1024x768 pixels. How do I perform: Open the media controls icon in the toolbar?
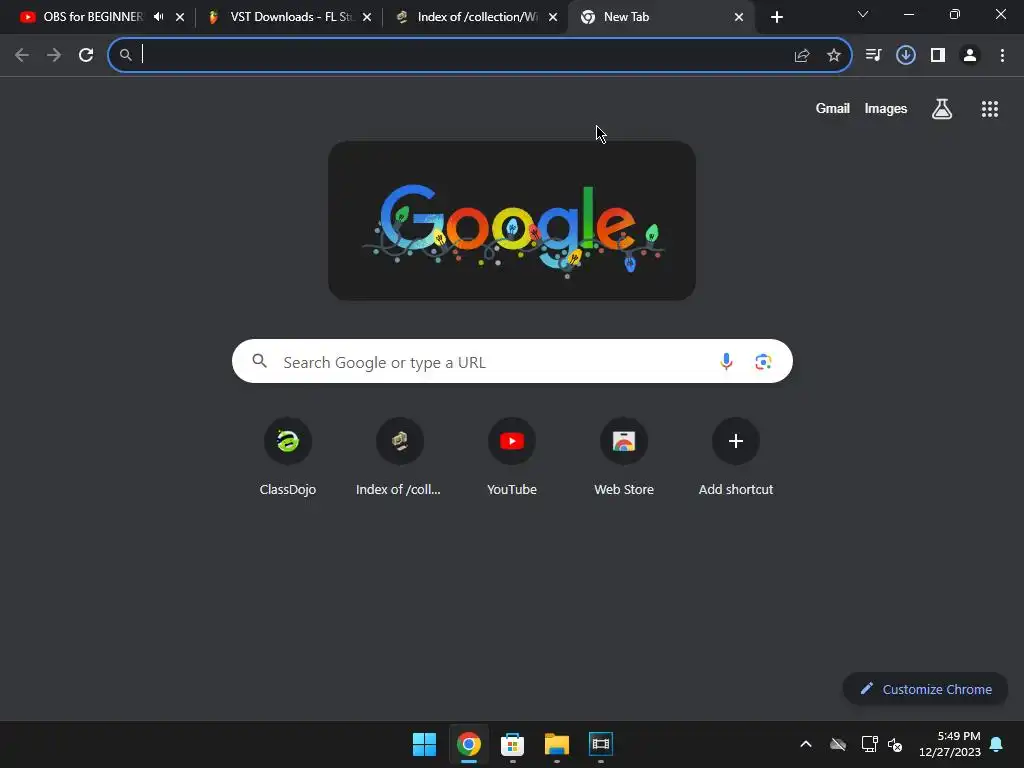873,55
